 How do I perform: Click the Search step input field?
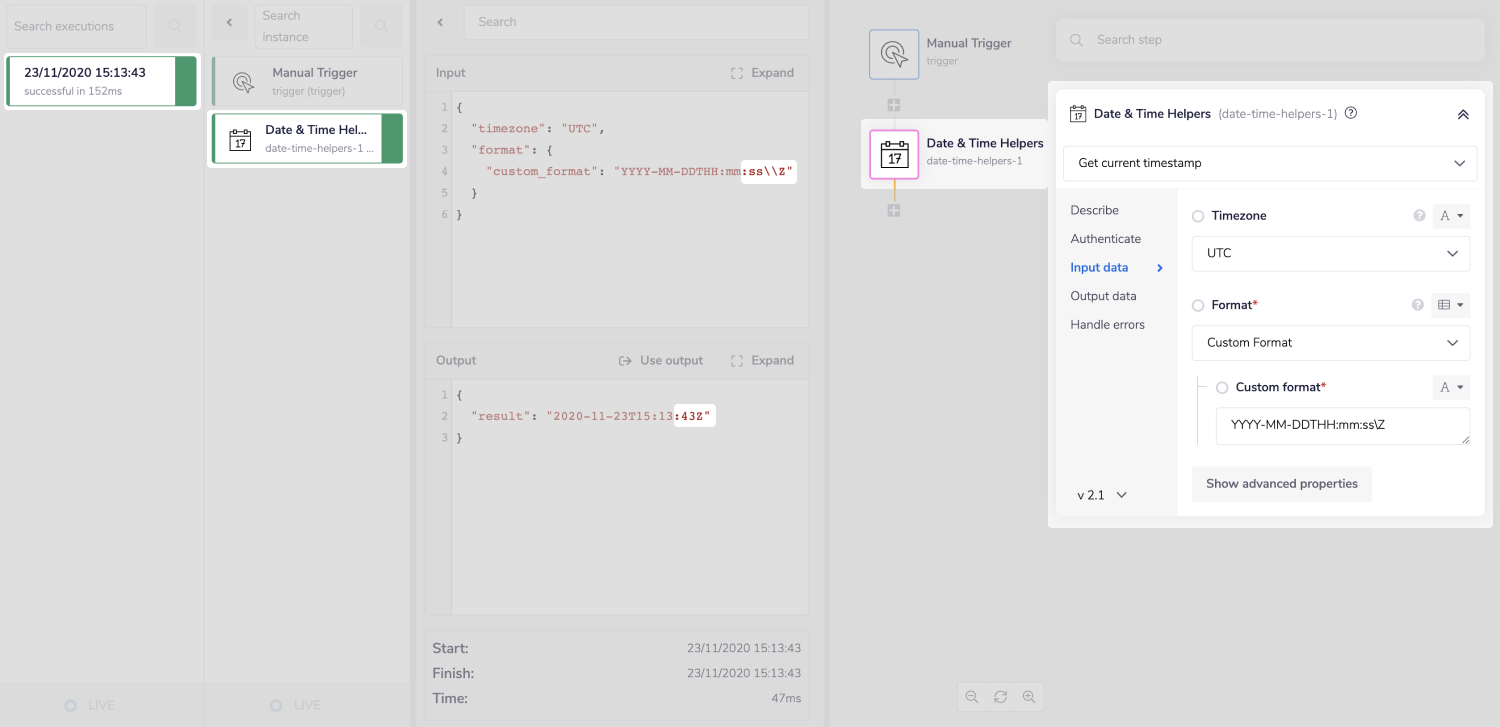pos(1270,40)
